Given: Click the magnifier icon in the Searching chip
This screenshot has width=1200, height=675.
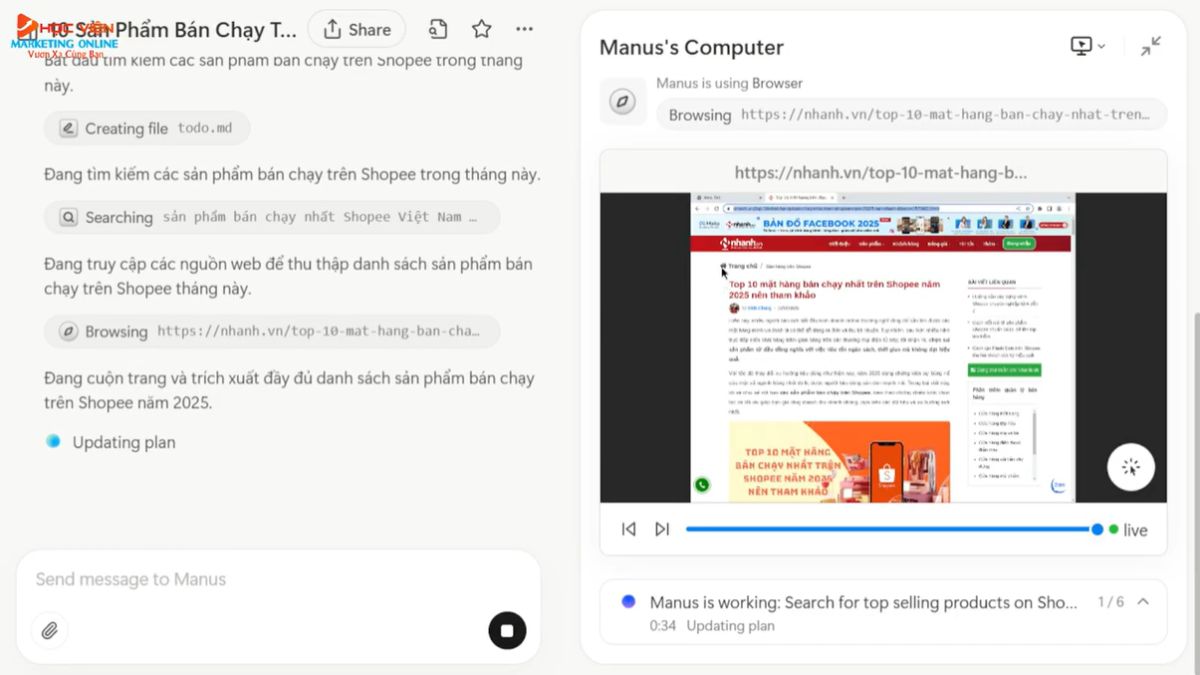Looking at the screenshot, I should (68, 217).
